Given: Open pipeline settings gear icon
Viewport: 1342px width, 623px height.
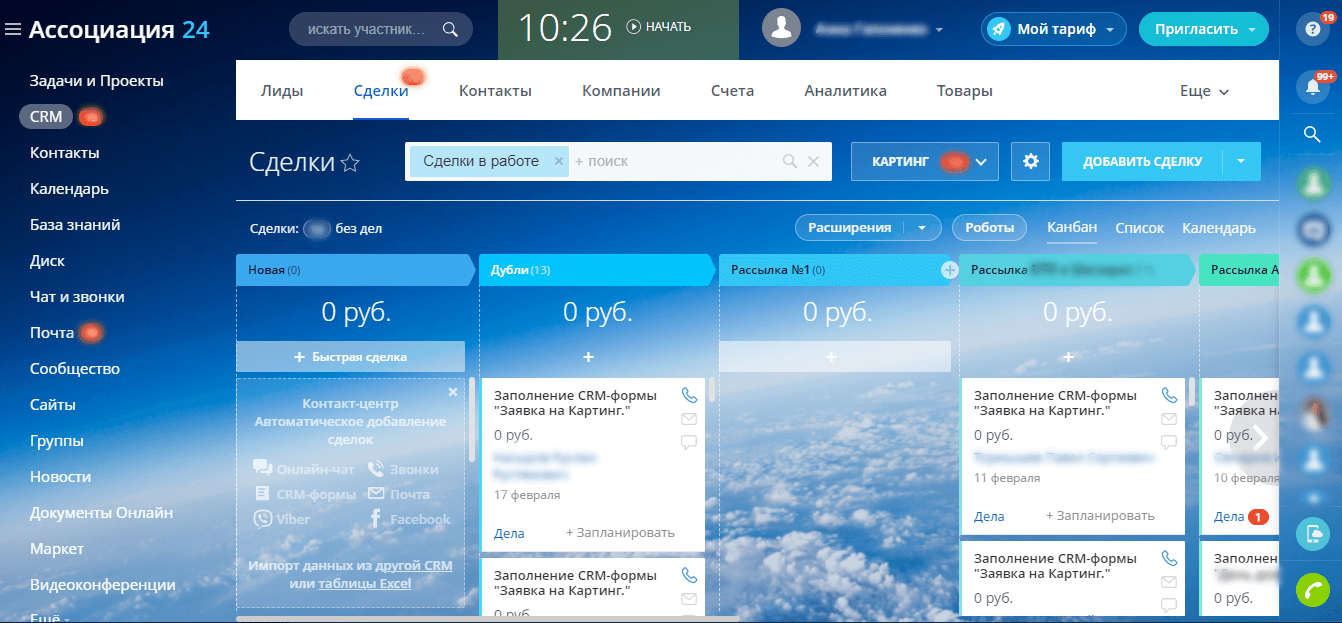Looking at the screenshot, I should pyautogui.click(x=1030, y=161).
